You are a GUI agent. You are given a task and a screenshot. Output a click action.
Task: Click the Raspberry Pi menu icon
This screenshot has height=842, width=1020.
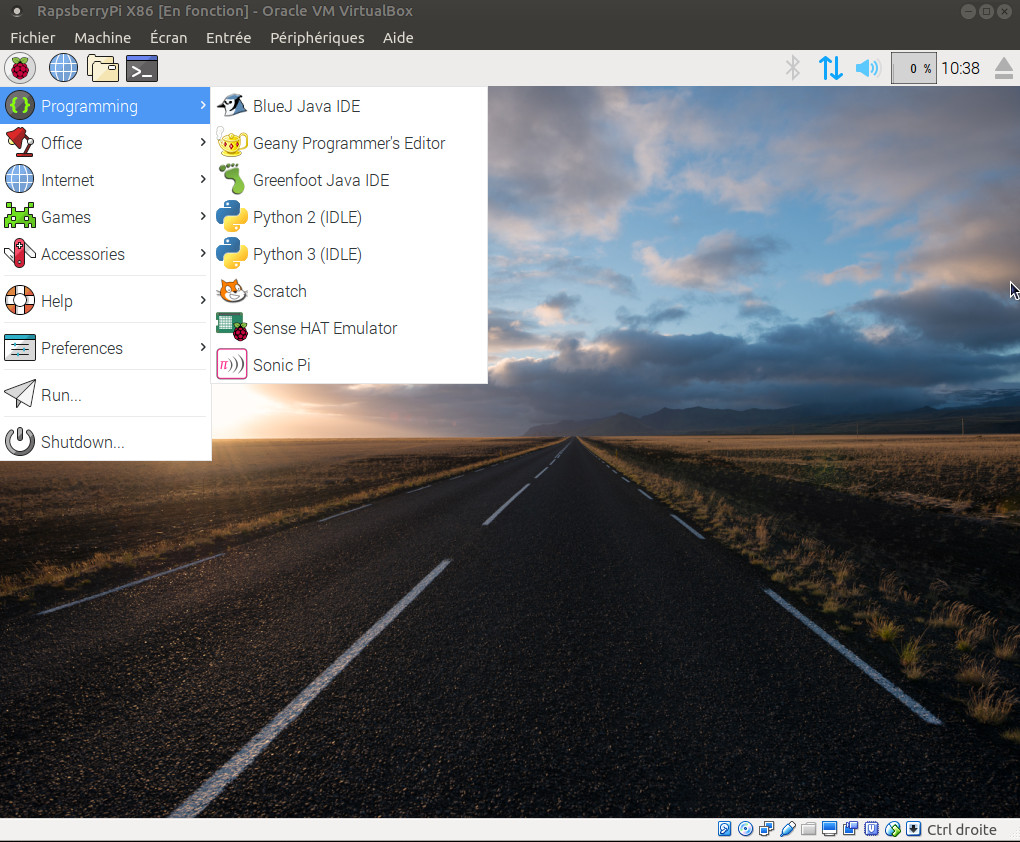[x=20, y=68]
